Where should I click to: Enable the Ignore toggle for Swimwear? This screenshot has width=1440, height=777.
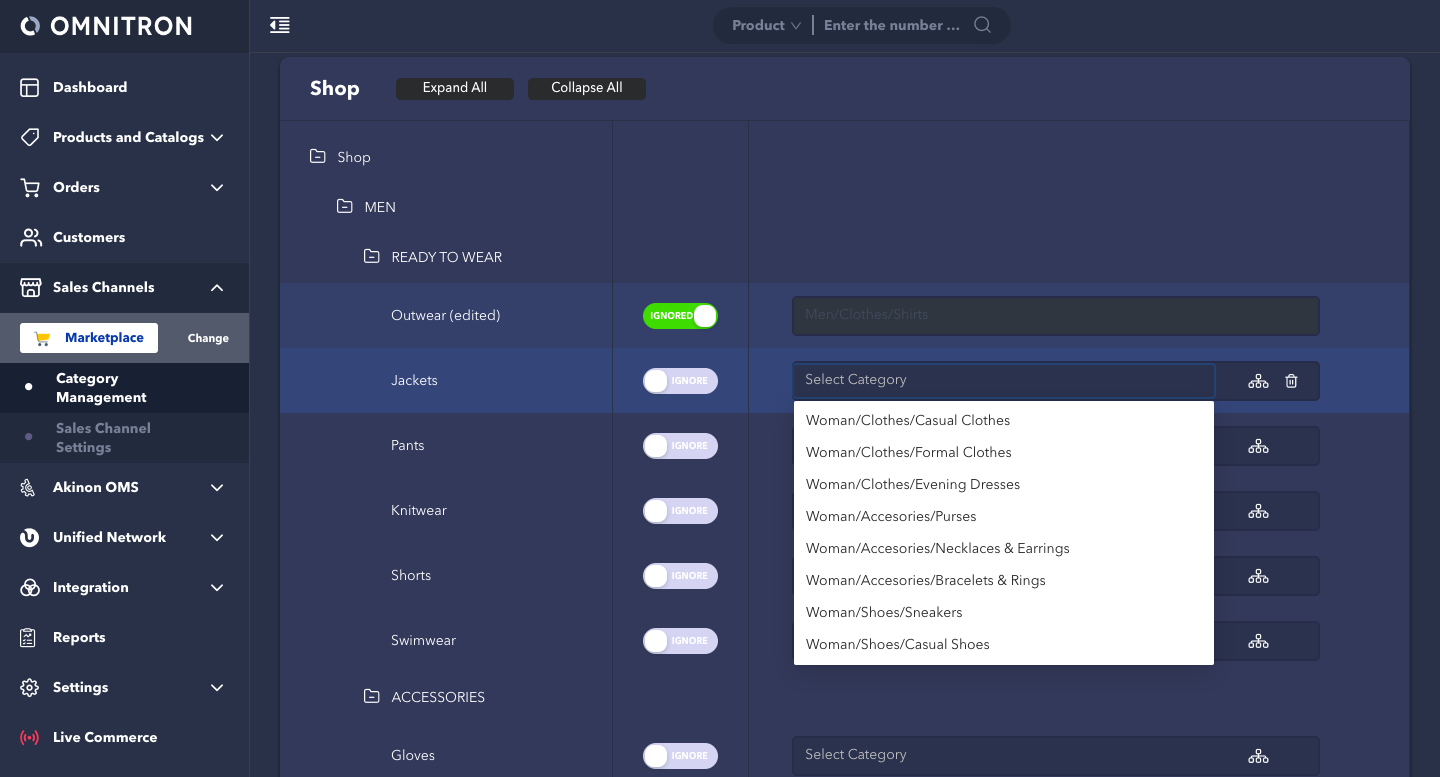click(680, 641)
